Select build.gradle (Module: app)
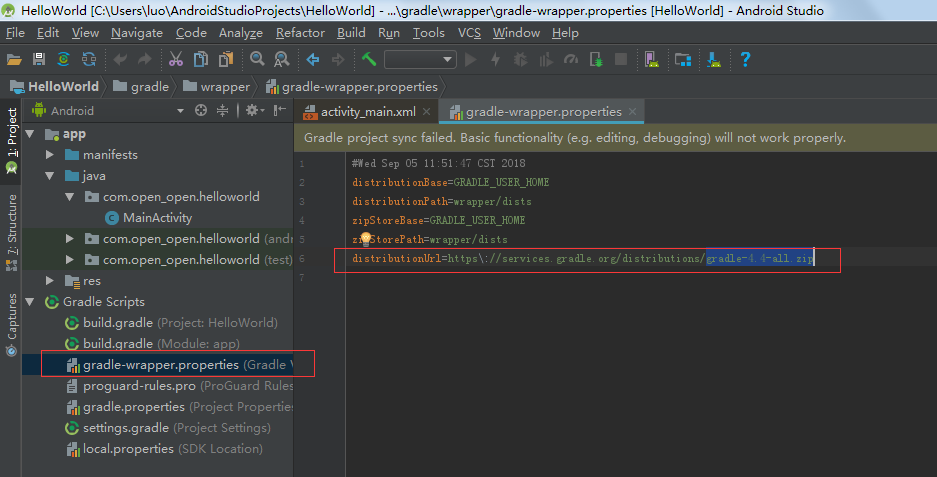Viewport: 937px width, 477px height. click(152, 344)
